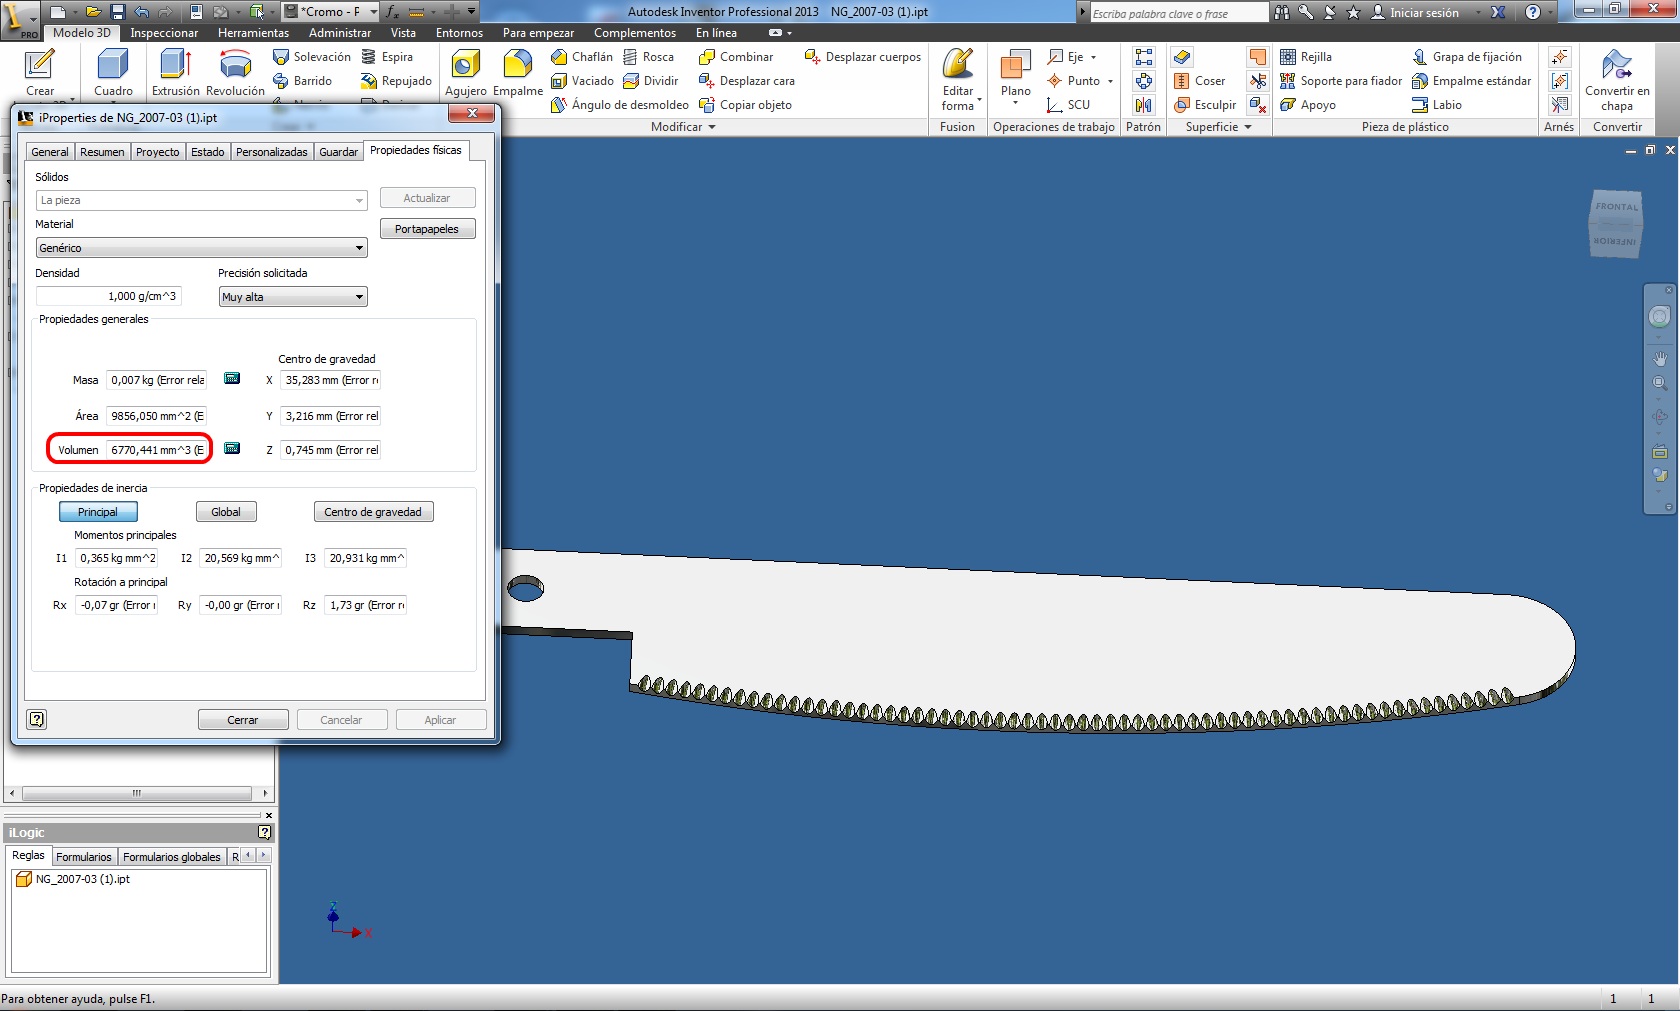The image size is (1680, 1011).
Task: Click Volumen value 6770,441 mm^3 field
Action: click(157, 450)
